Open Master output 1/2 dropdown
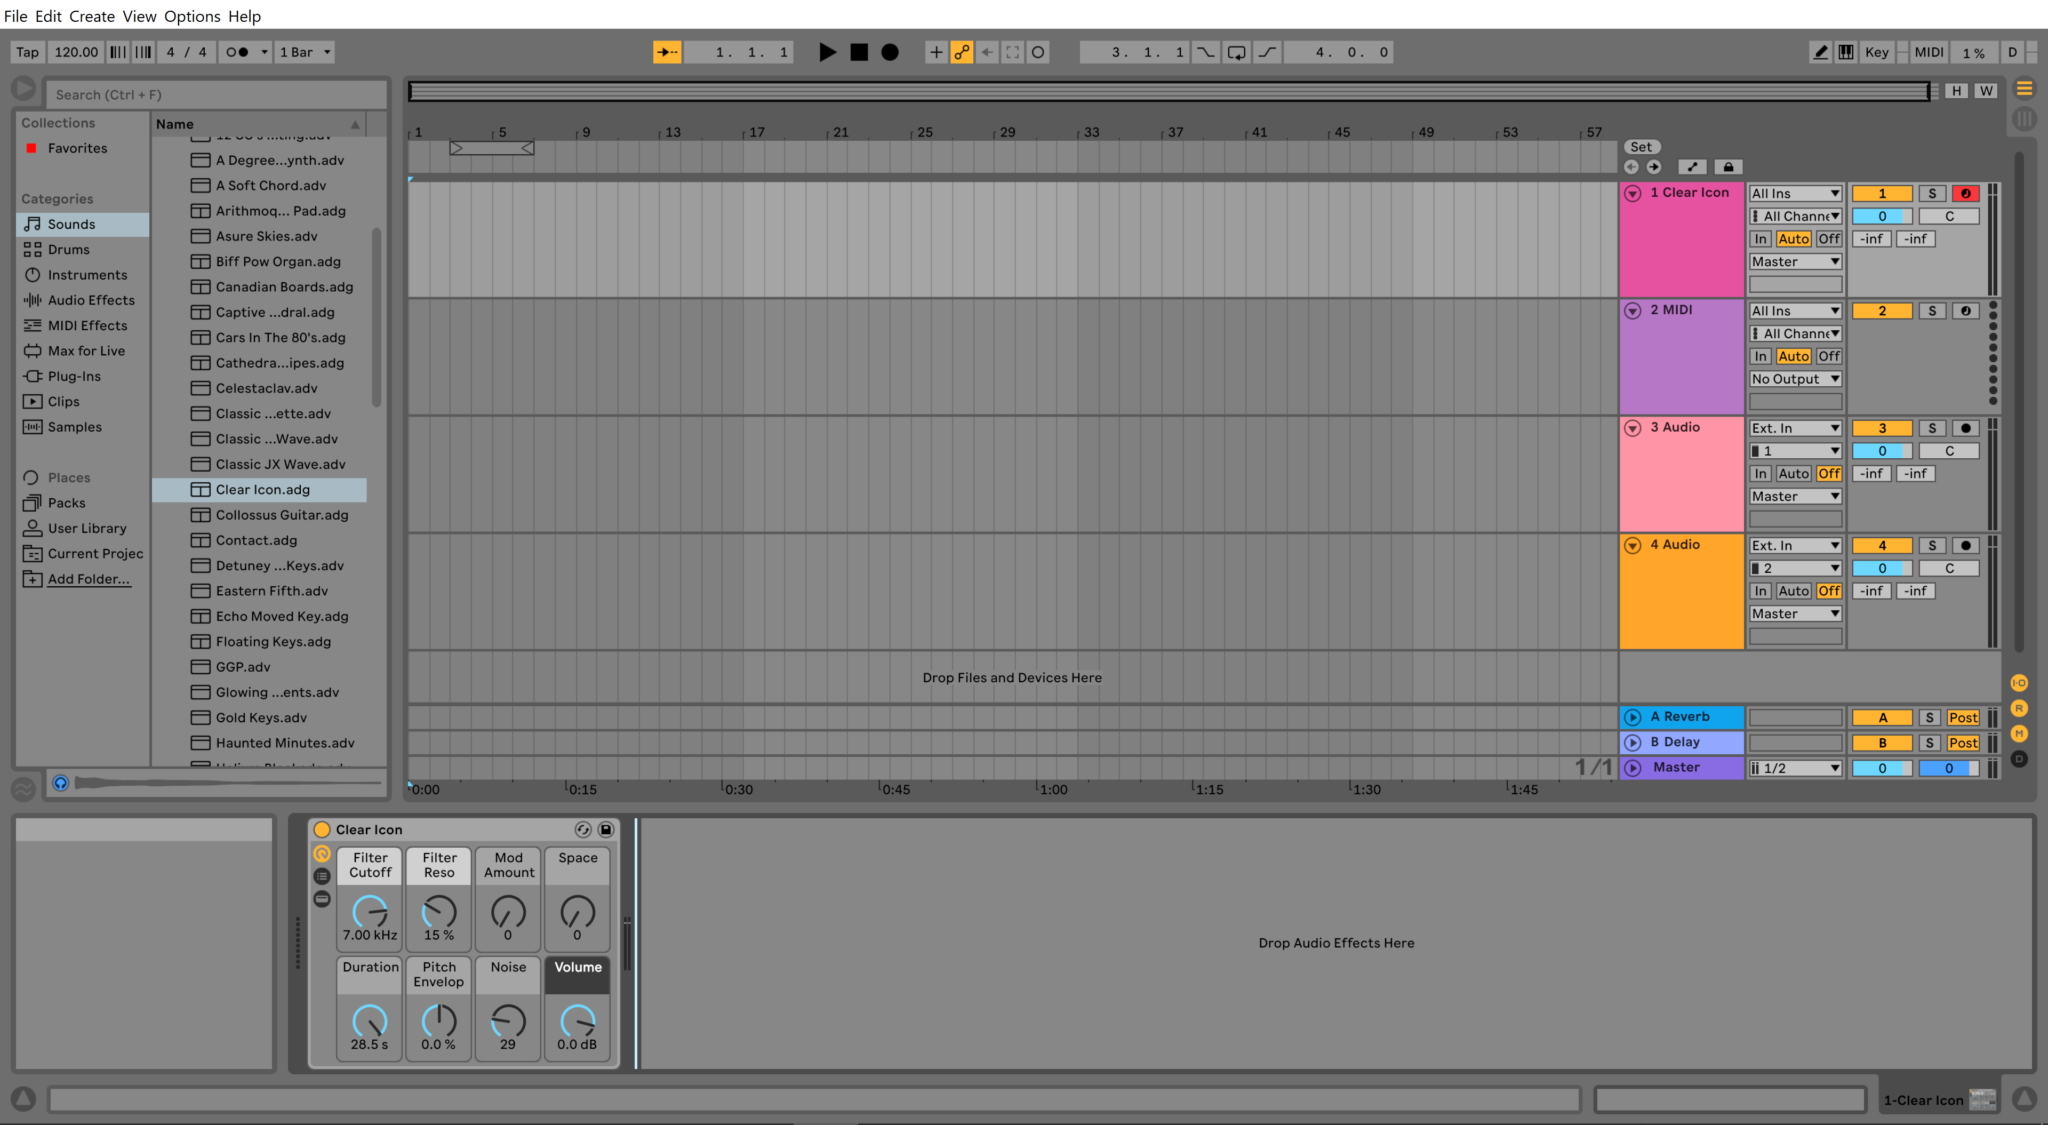 point(1795,768)
